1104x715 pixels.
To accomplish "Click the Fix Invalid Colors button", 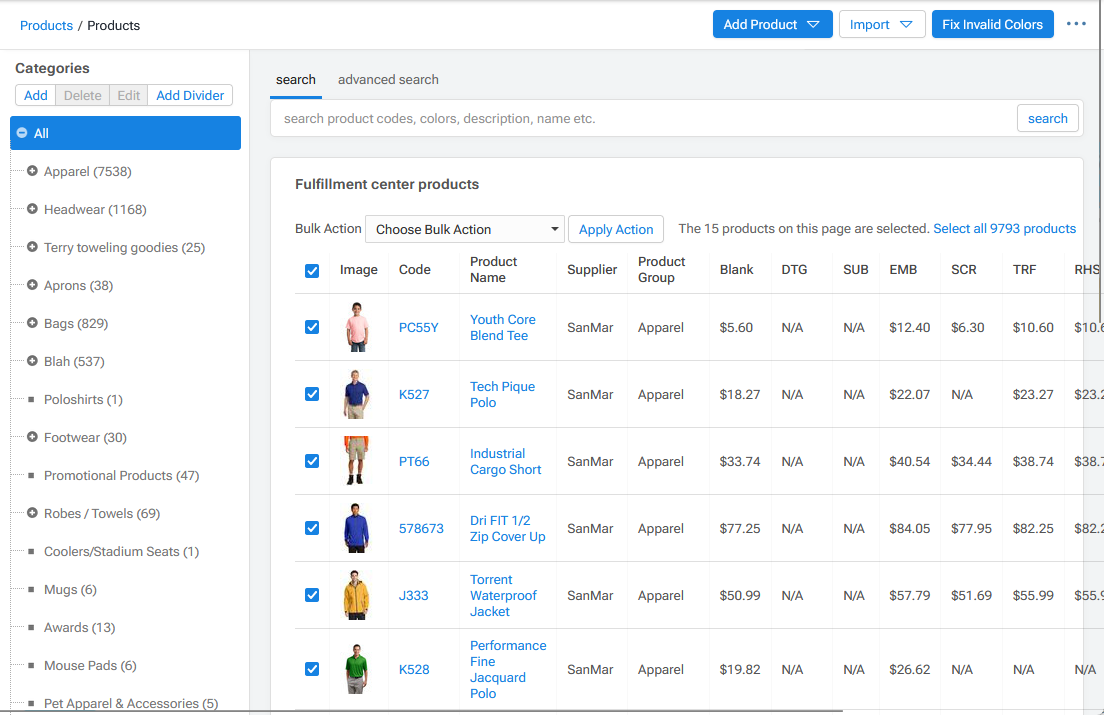I will pos(992,24).
